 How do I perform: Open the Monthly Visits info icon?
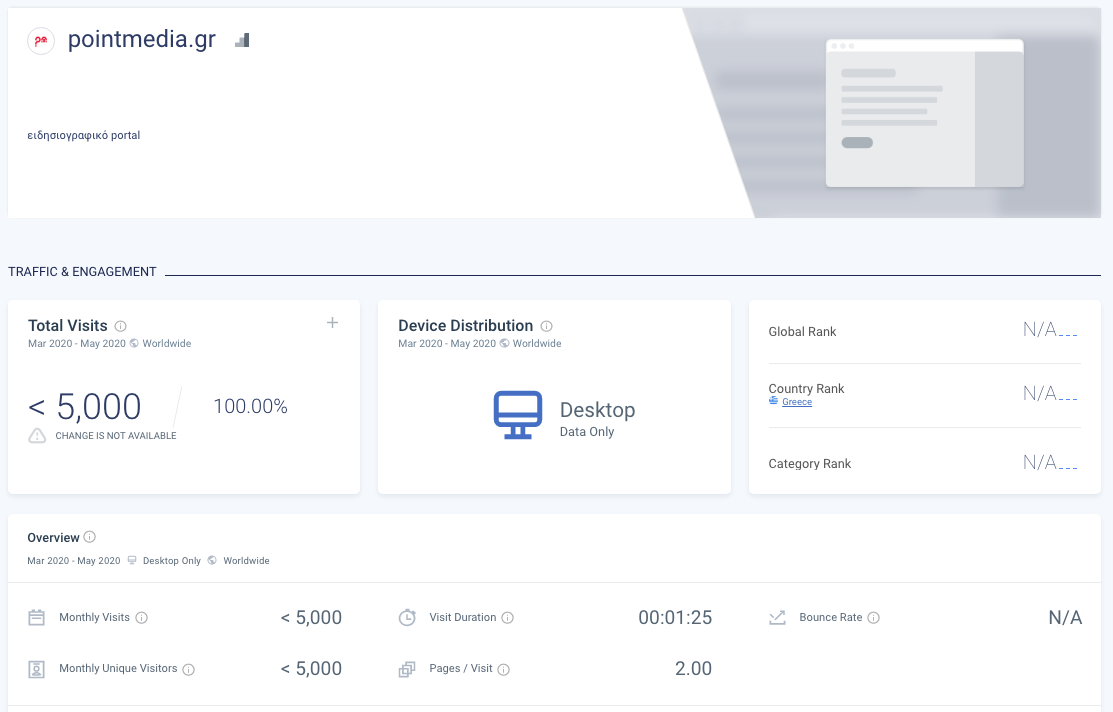(x=142, y=618)
